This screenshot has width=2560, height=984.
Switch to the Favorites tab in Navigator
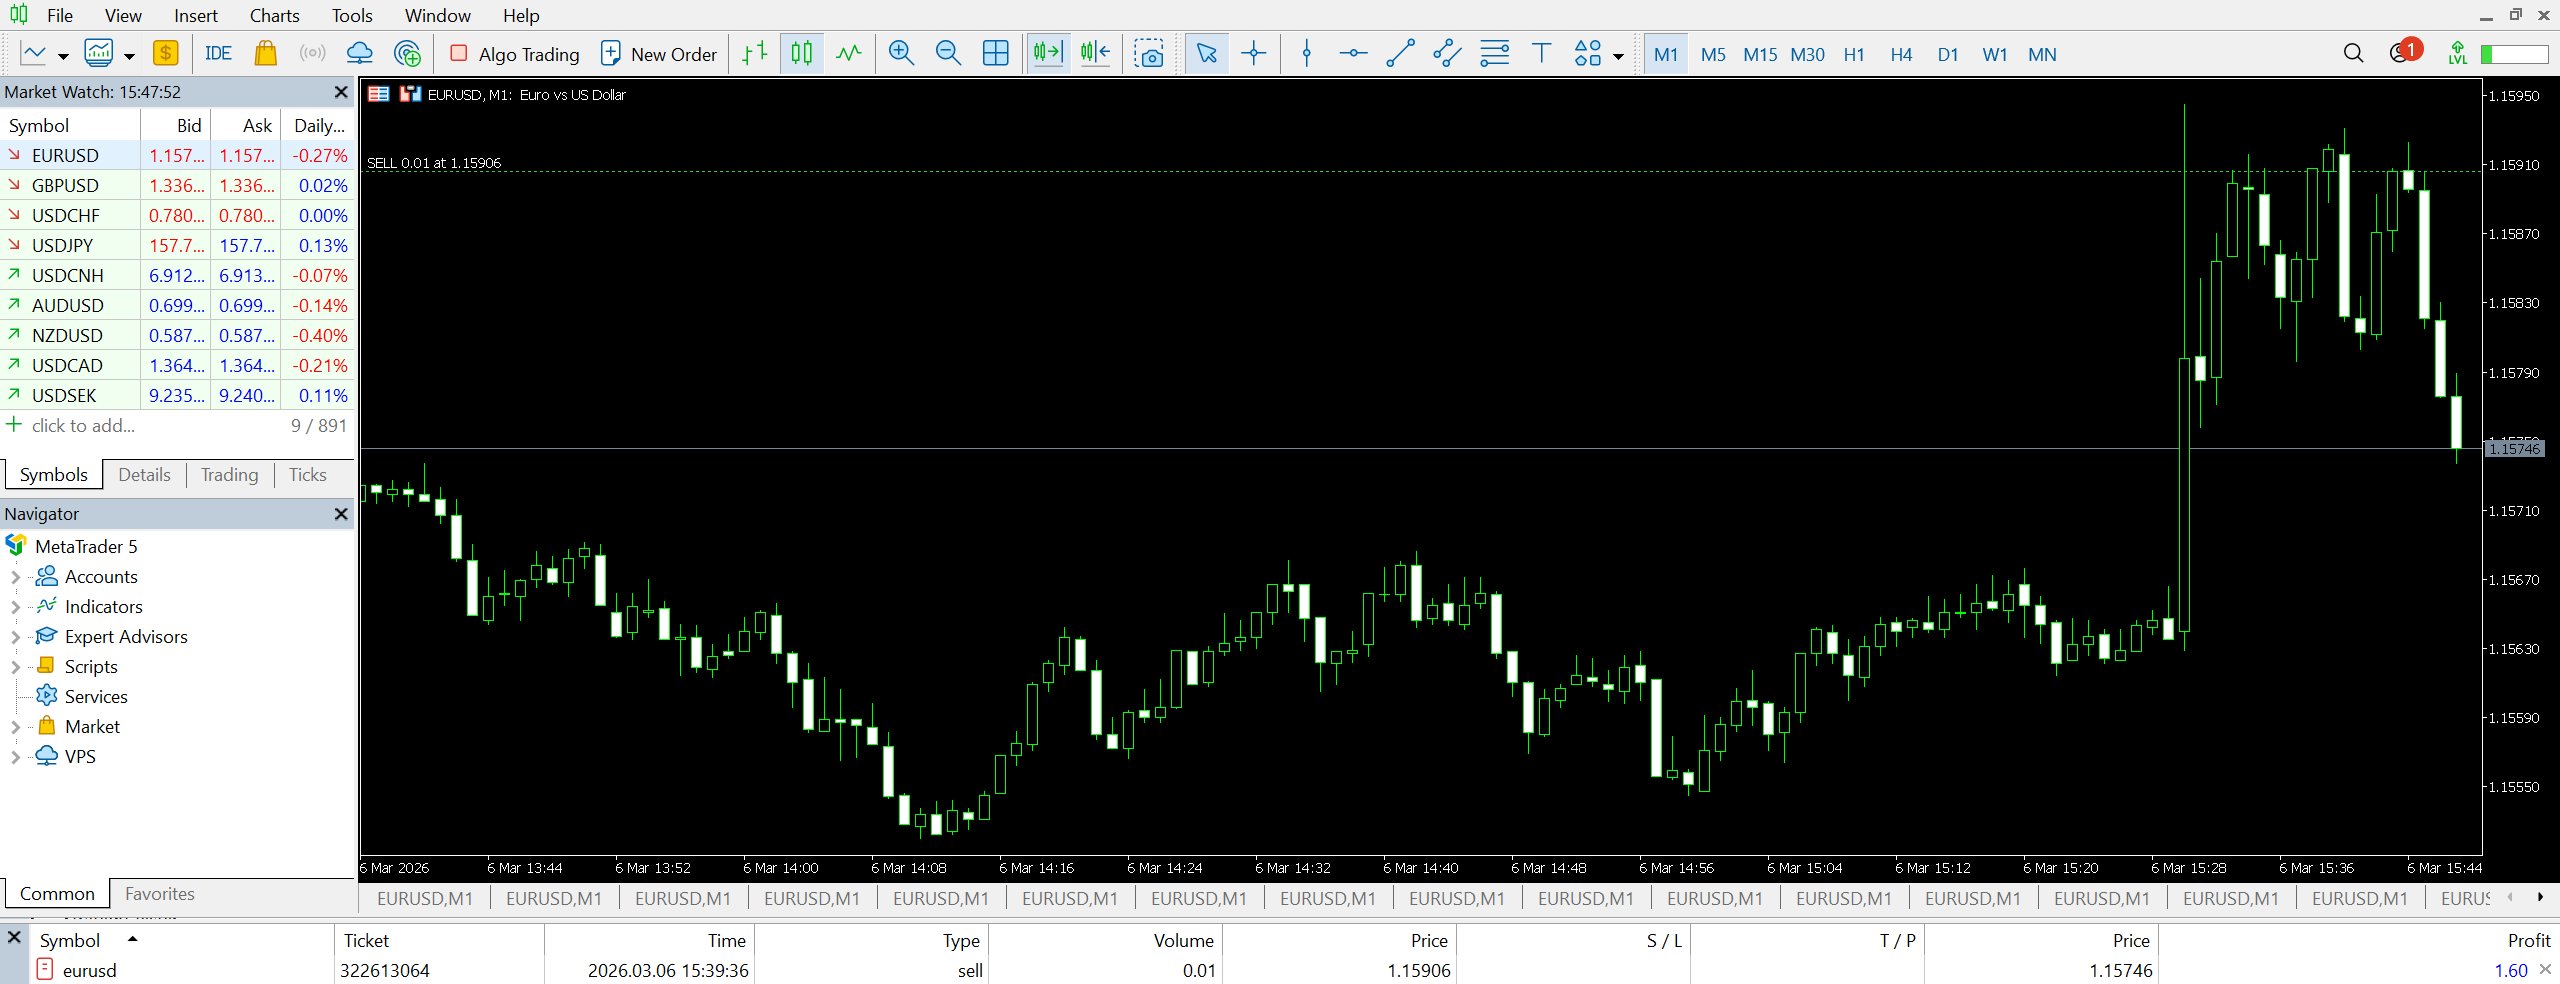(x=160, y=893)
